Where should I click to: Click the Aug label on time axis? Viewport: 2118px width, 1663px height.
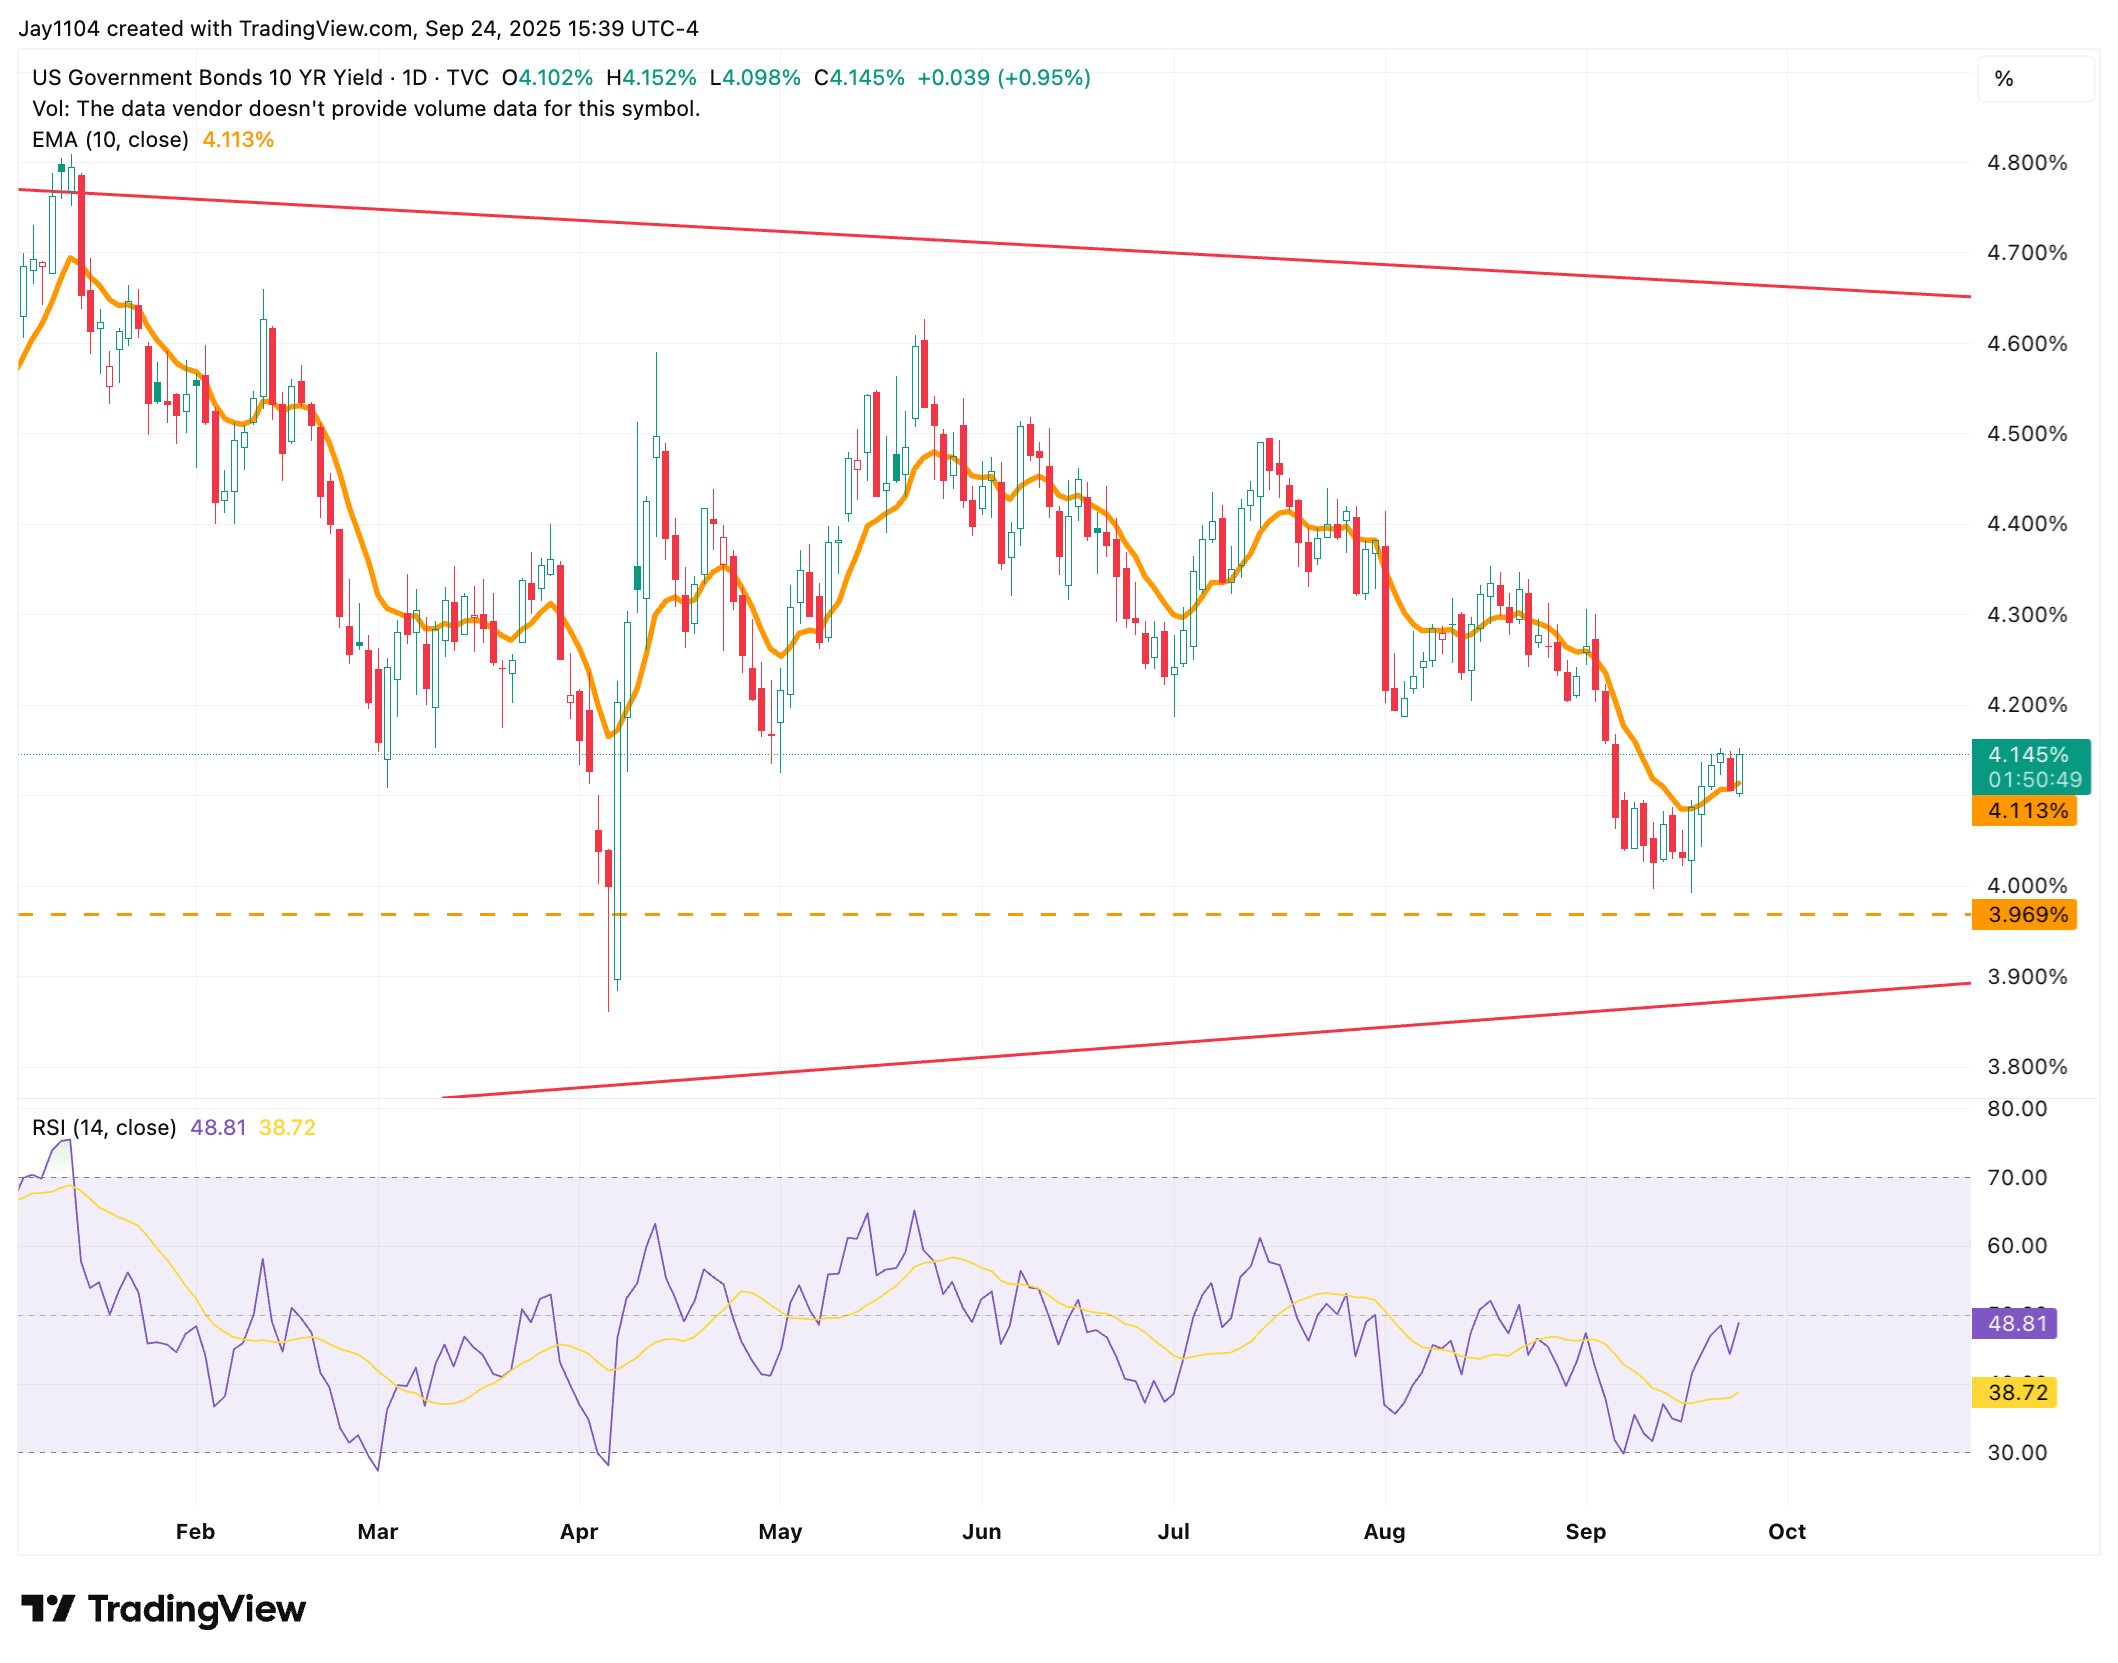coord(1385,1532)
